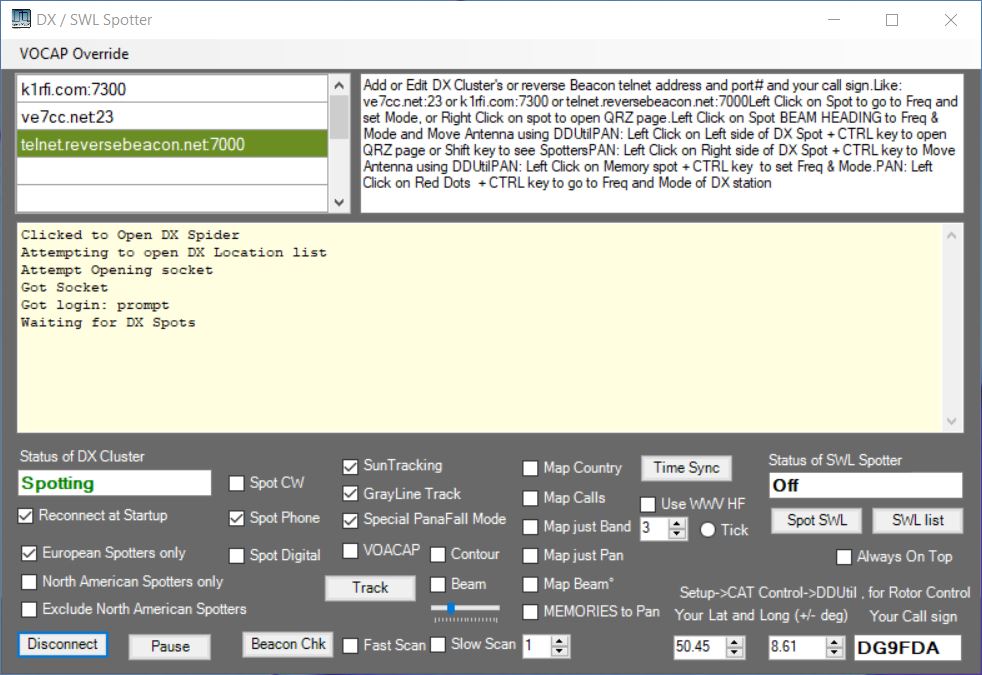Check the MEMORIES to Pan option
982x675 pixels.
tap(531, 611)
